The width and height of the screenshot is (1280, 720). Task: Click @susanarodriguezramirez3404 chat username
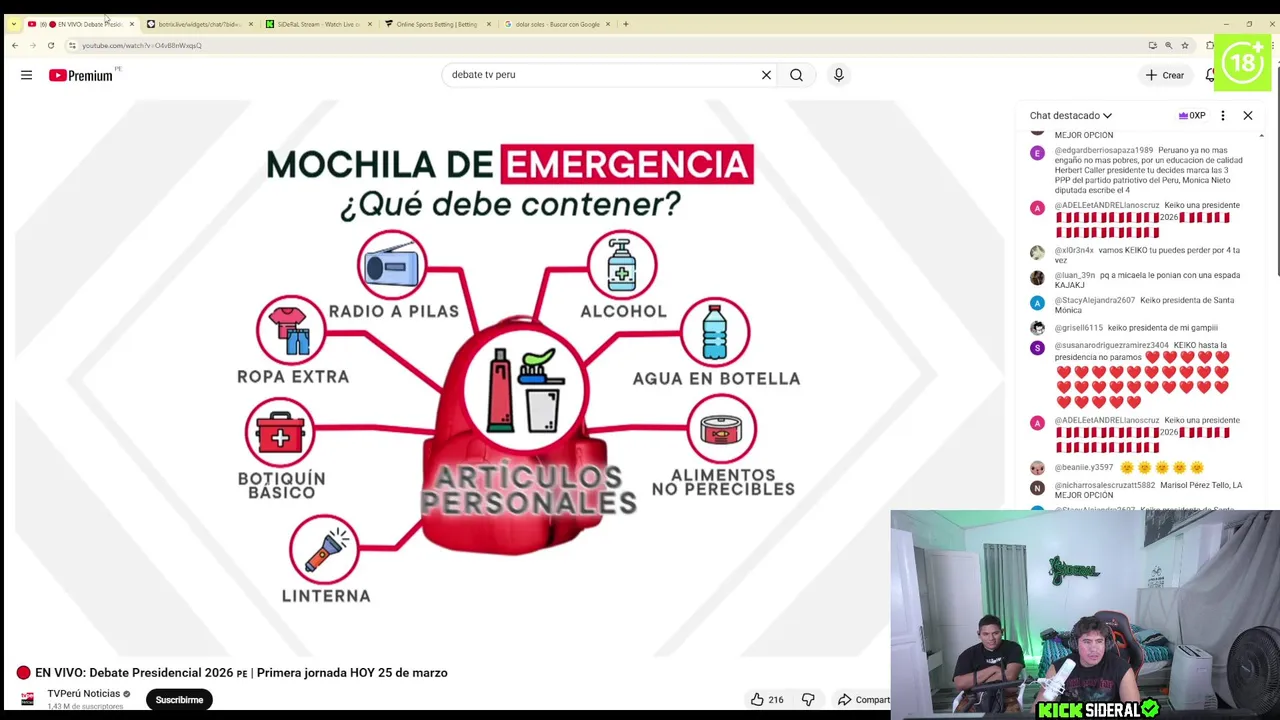click(1111, 346)
